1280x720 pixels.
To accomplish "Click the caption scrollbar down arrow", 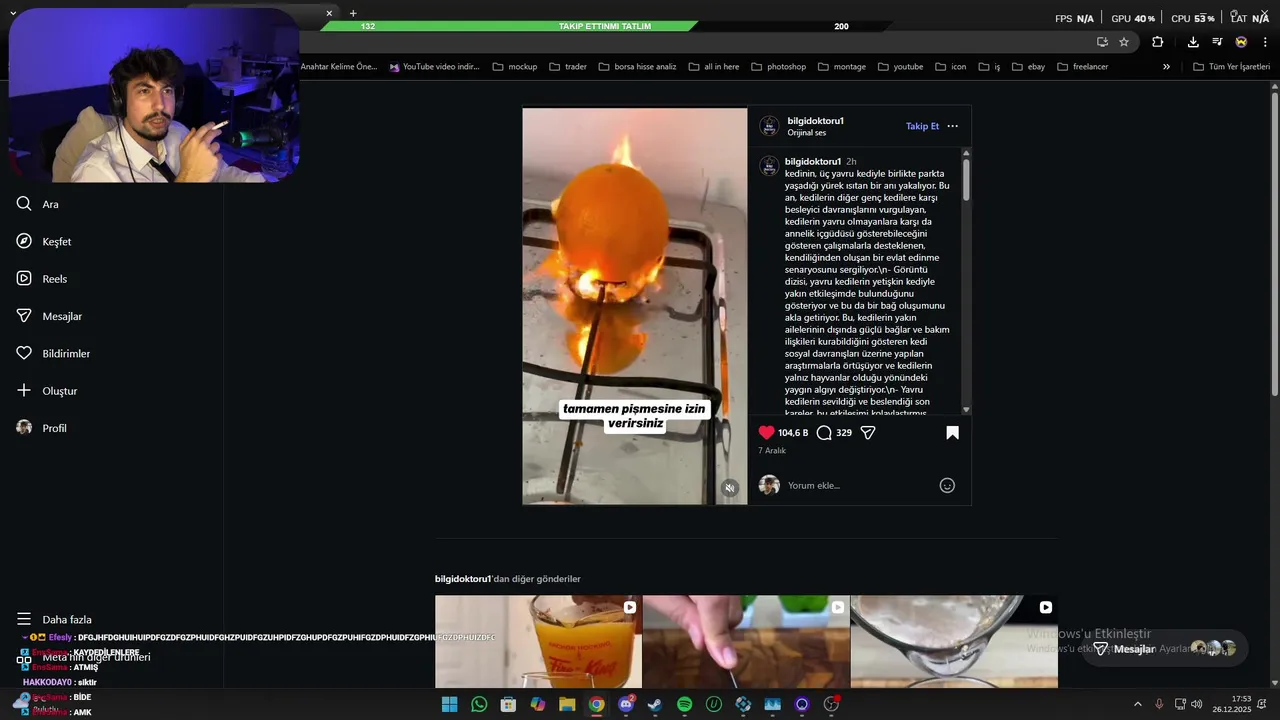I will [x=966, y=410].
